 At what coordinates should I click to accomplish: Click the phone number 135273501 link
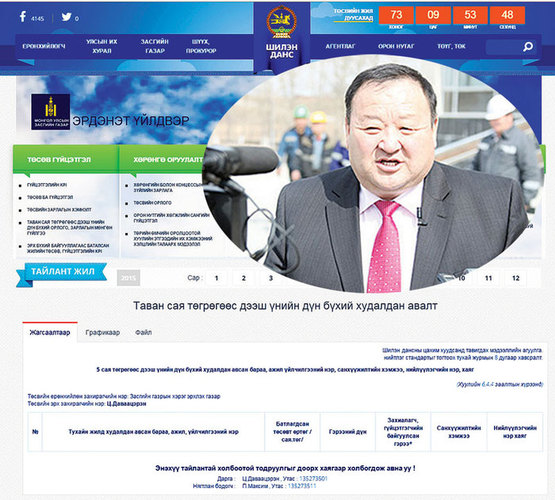[313, 478]
